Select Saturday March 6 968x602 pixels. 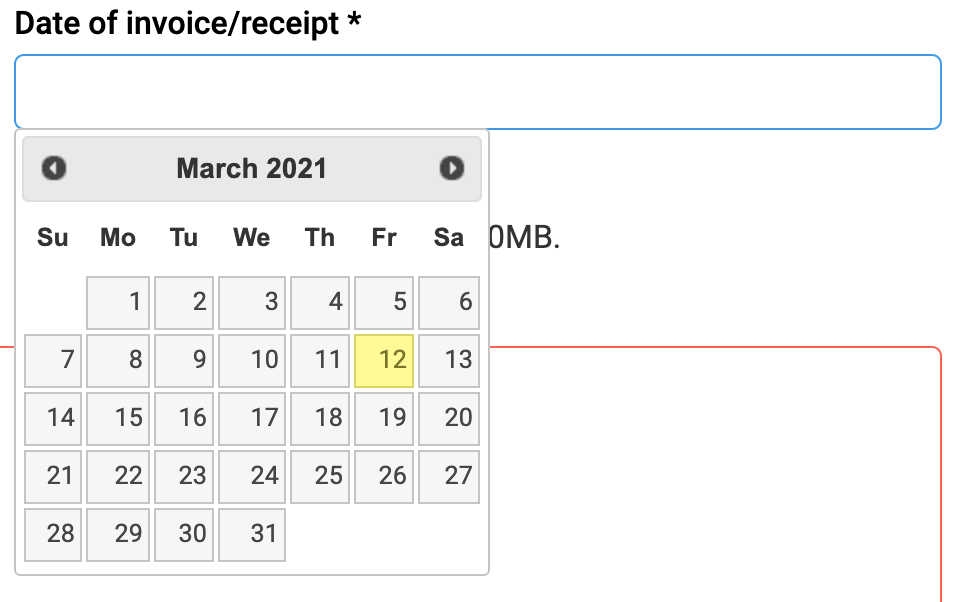pyautogui.click(x=449, y=302)
